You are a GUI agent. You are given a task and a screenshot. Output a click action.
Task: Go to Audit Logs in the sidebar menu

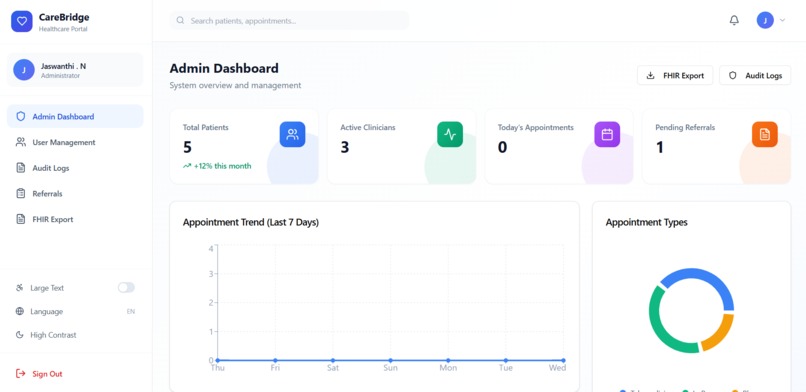click(x=75, y=168)
